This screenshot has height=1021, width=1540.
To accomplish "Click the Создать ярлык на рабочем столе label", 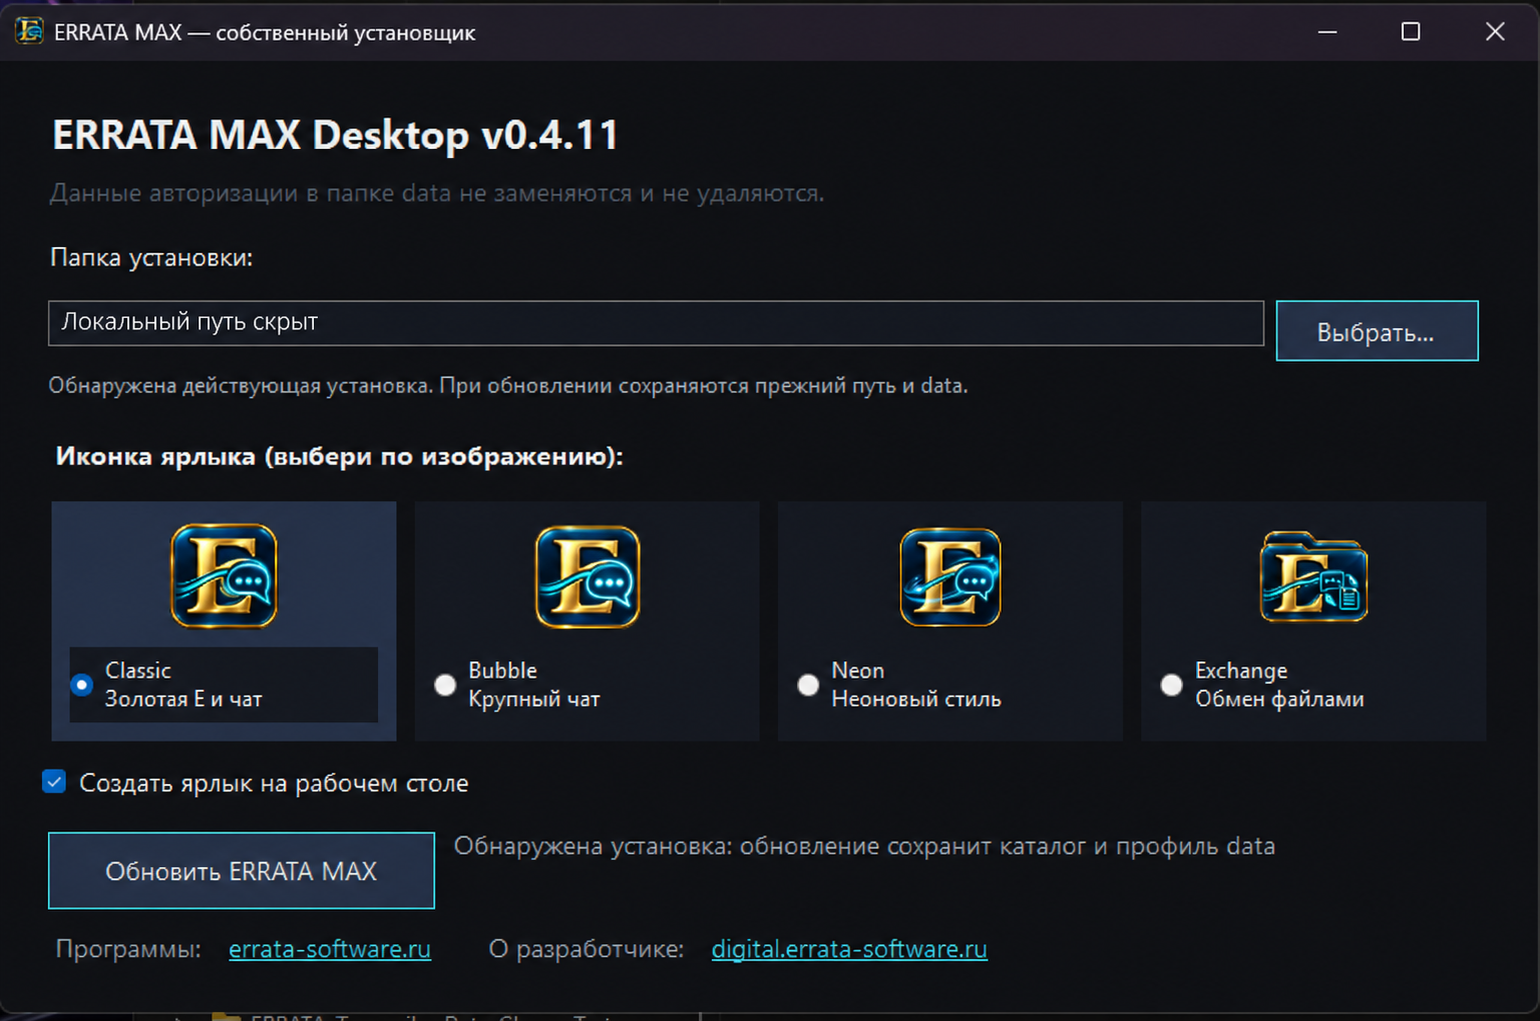I will click(274, 783).
